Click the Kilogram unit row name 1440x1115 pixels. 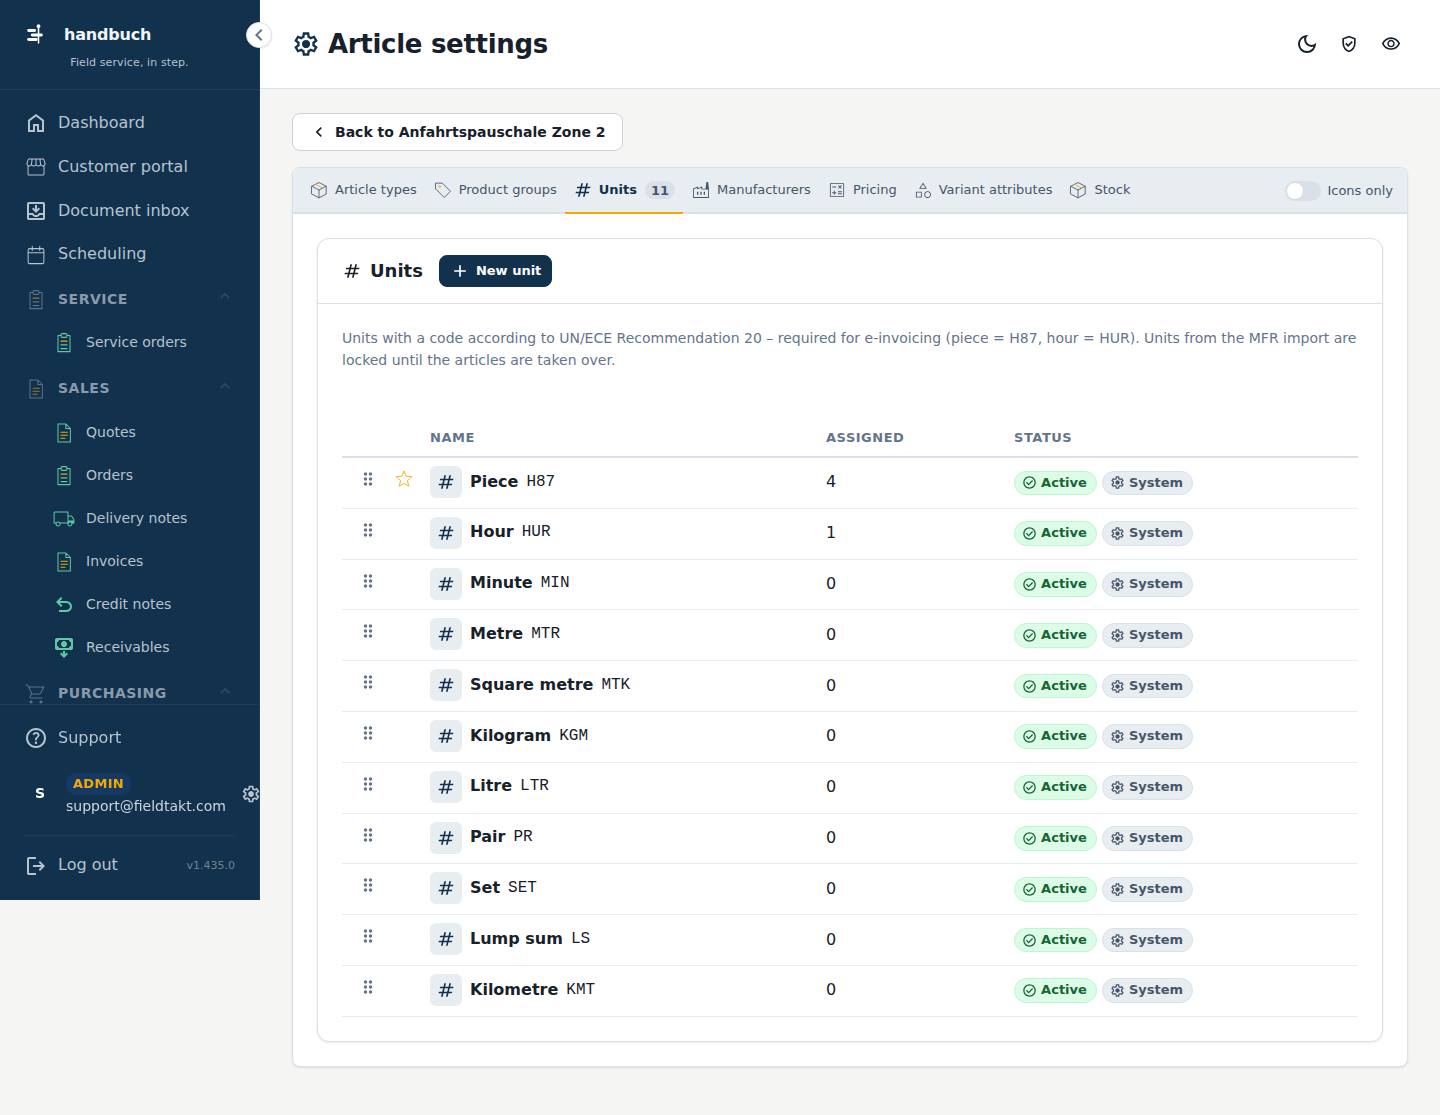[510, 736]
